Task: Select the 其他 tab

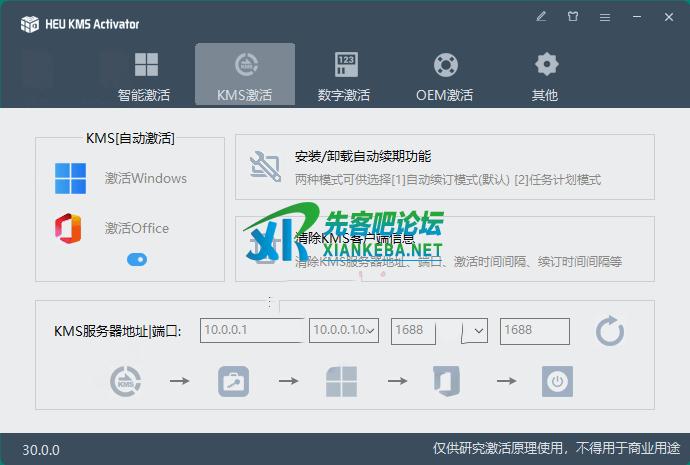Action: coord(545,76)
